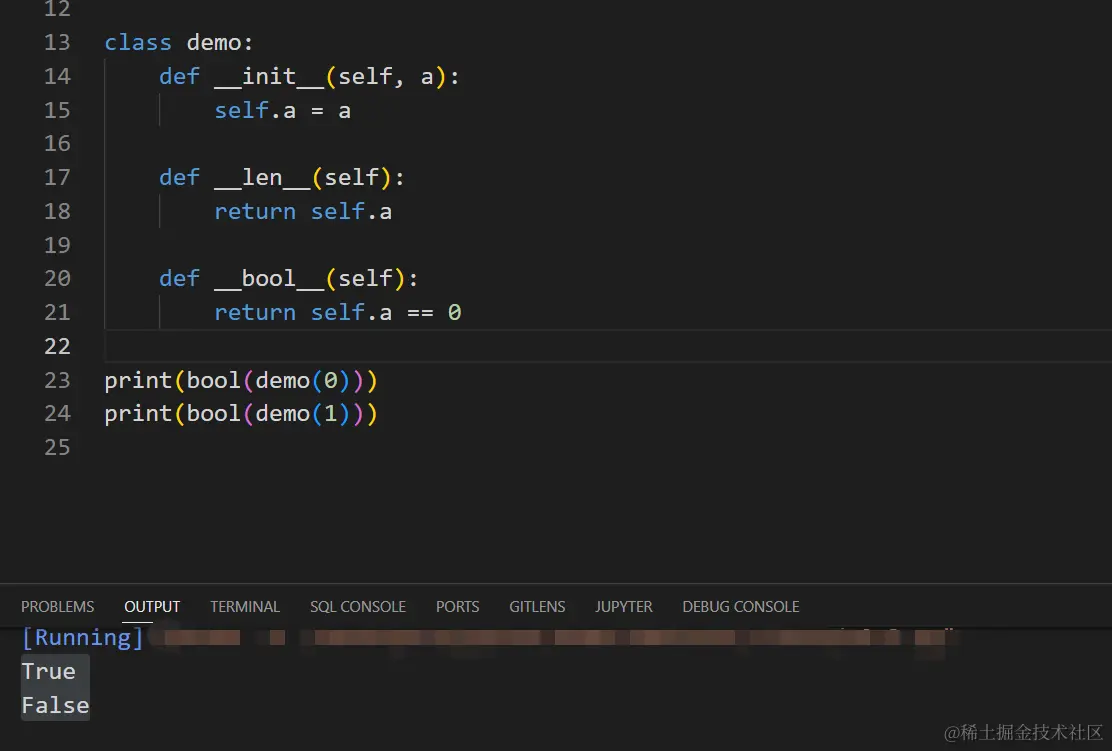Click the 'print(bool(demo(0)))' line
Image resolution: width=1112 pixels, height=751 pixels.
pos(241,380)
